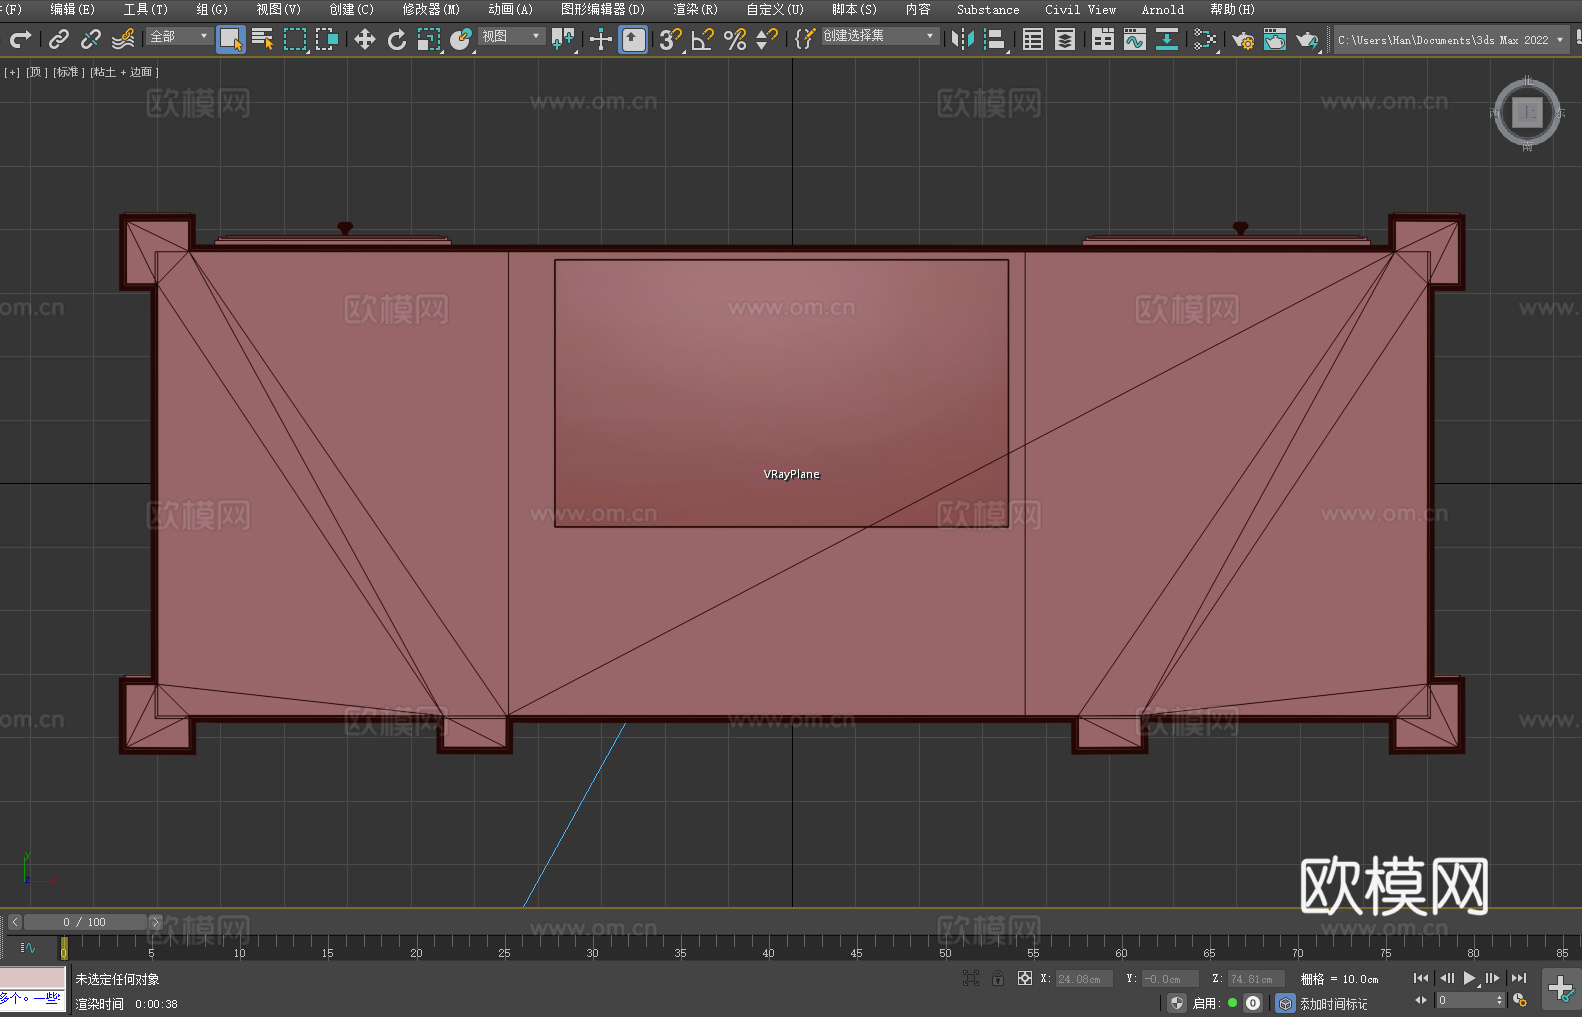Click Edit Named Selection Sets icon
Screen dimensions: 1582x1017
[x=805, y=39]
